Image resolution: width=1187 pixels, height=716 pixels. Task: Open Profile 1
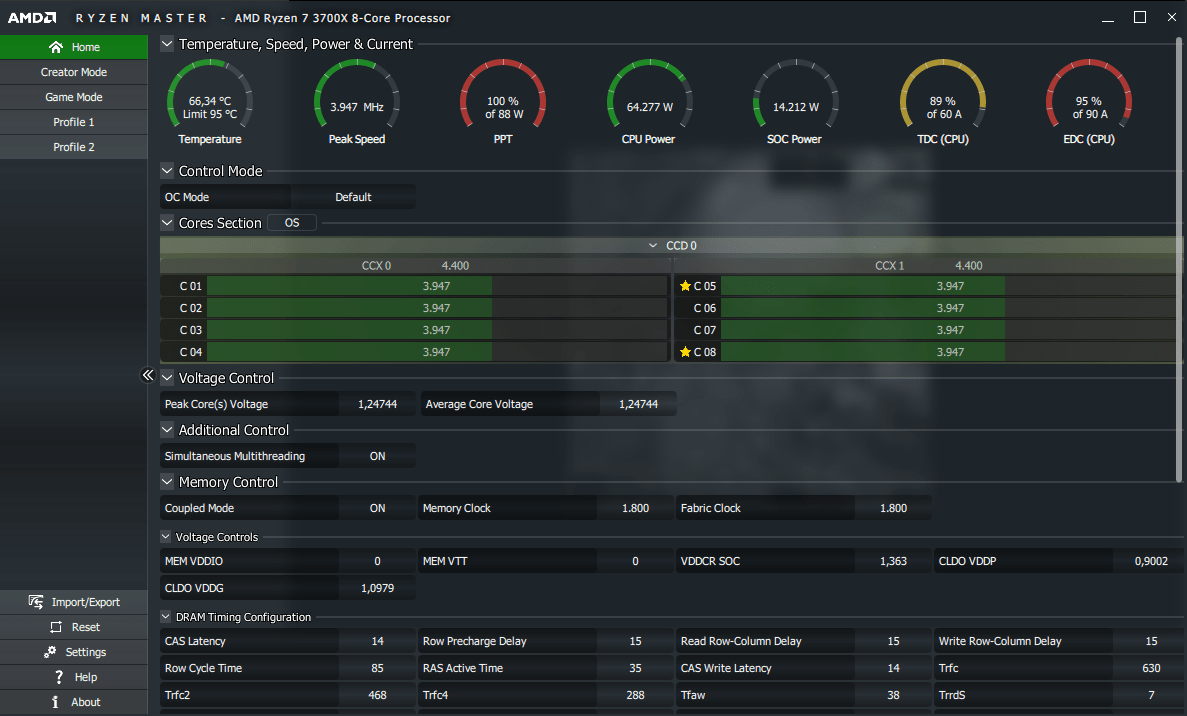pos(73,122)
